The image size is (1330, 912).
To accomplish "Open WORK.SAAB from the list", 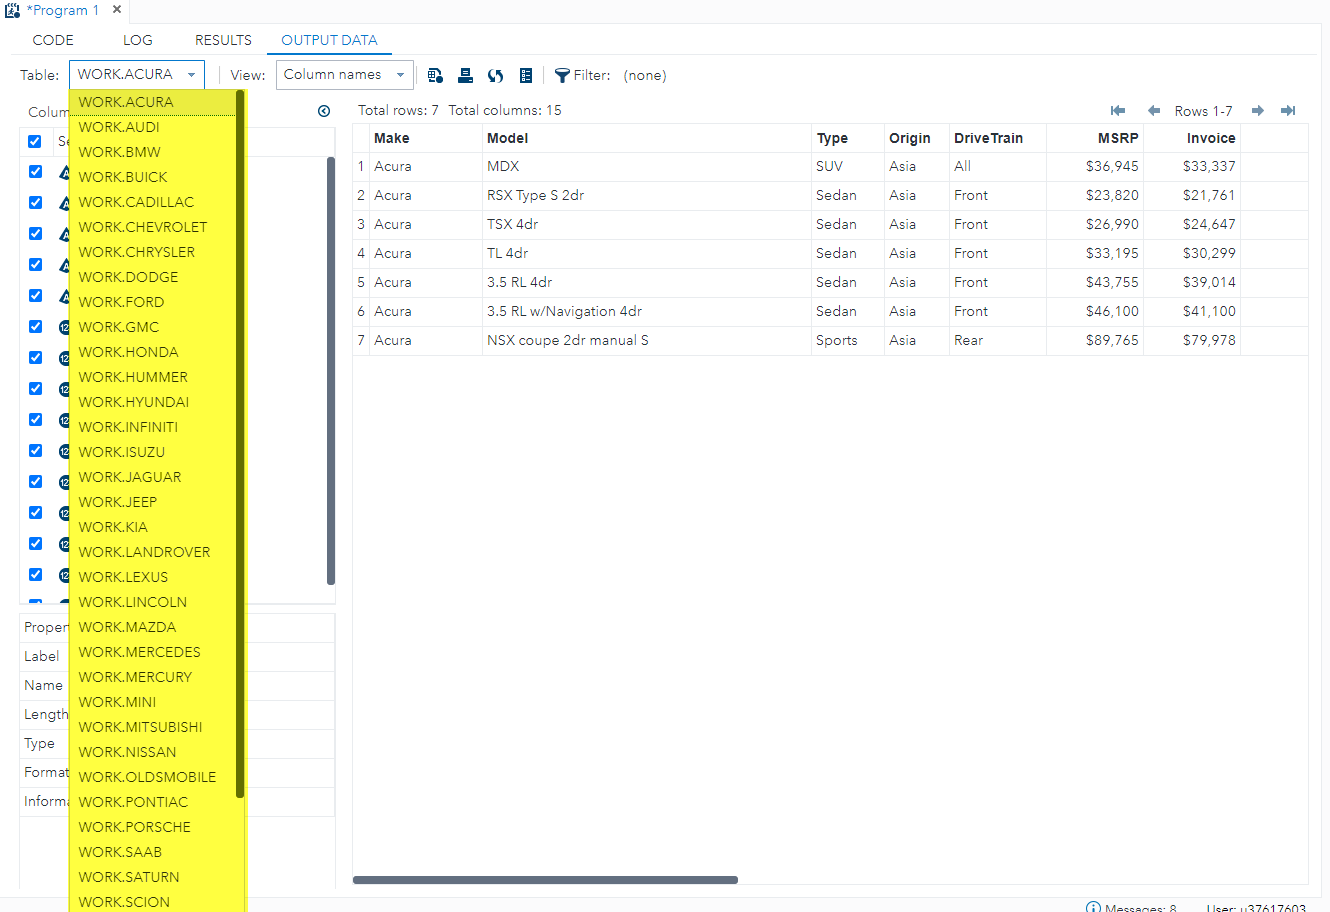I will click(x=153, y=852).
